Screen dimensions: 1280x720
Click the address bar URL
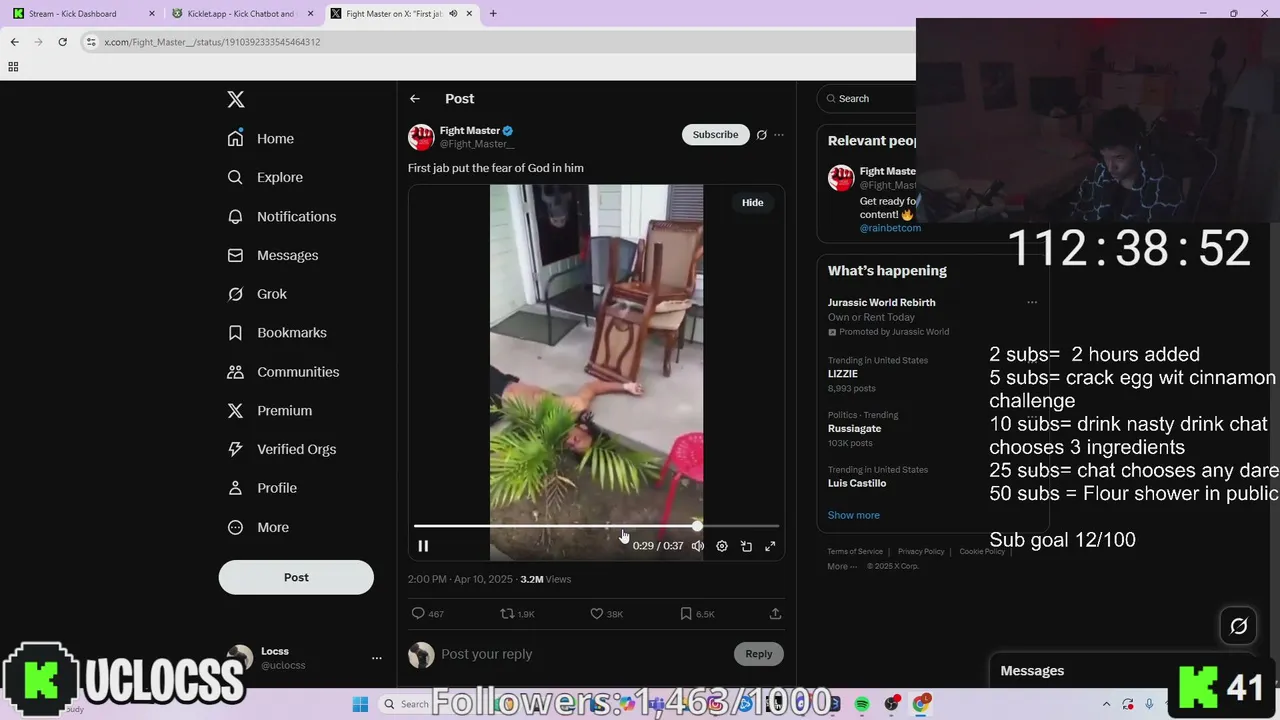tap(212, 42)
